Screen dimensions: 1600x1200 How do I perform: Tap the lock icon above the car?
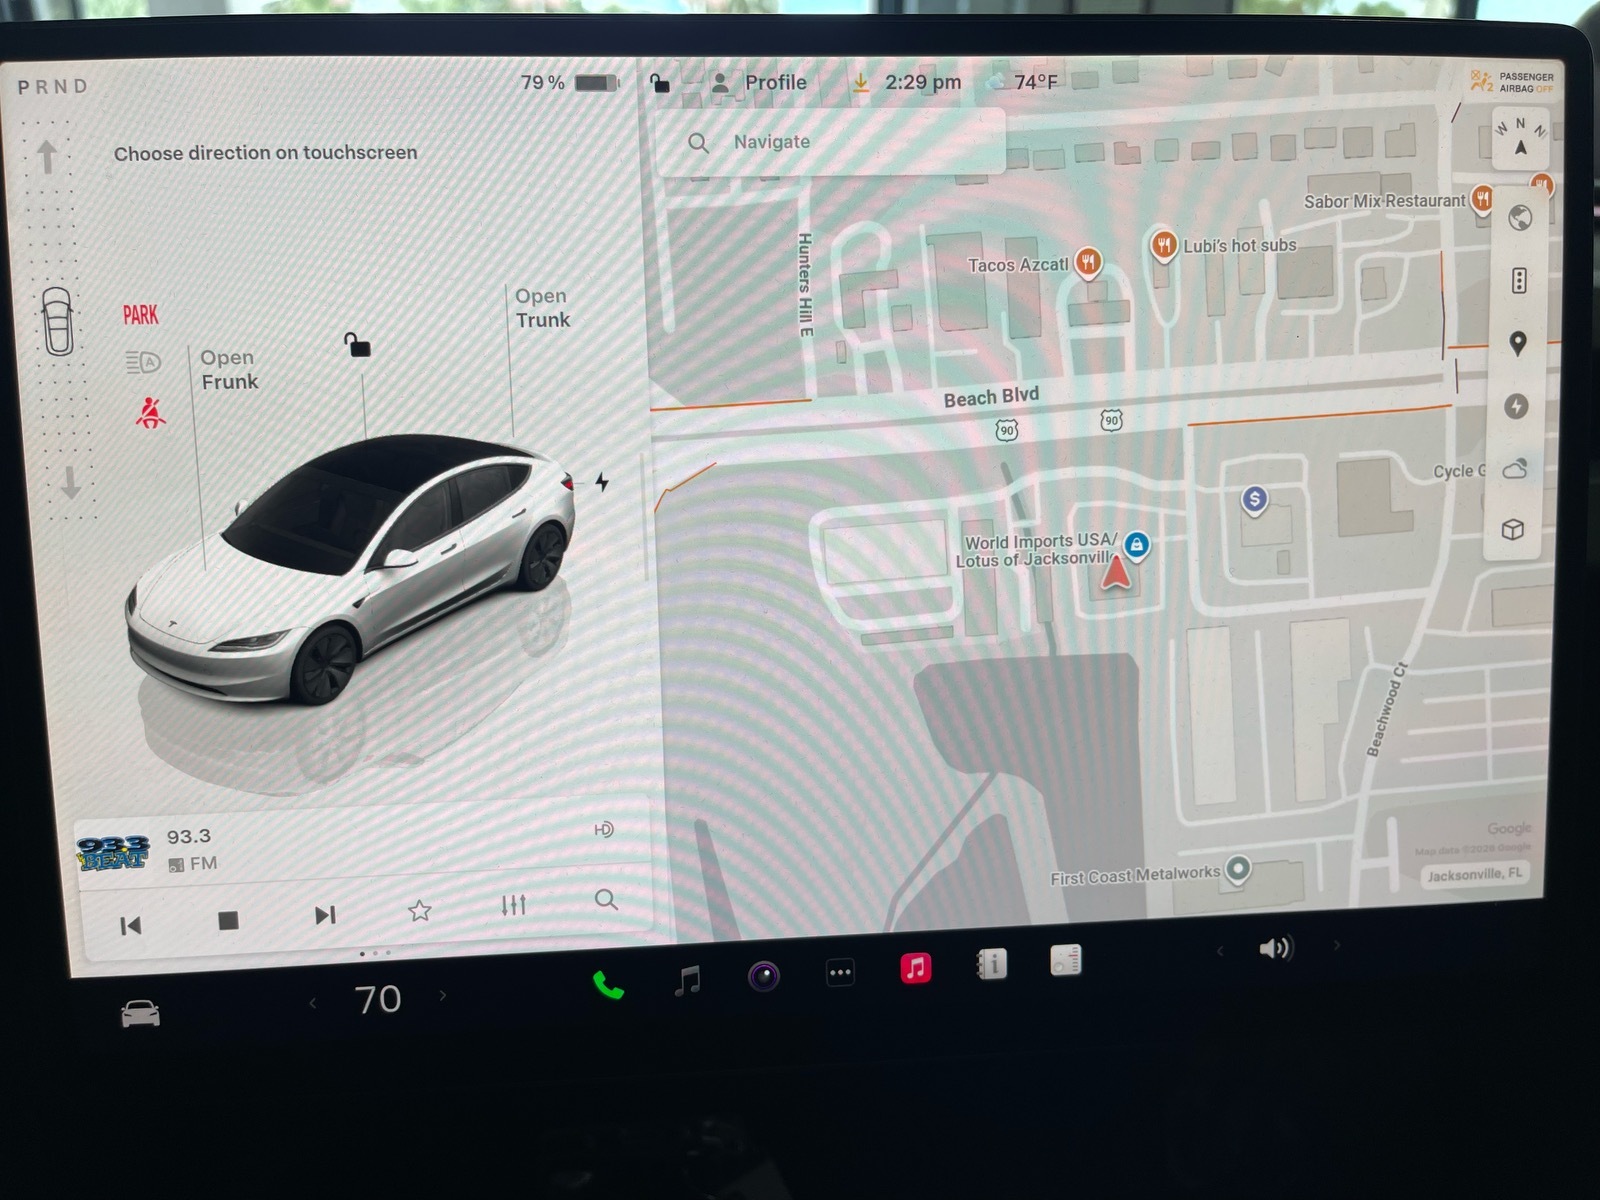point(357,345)
